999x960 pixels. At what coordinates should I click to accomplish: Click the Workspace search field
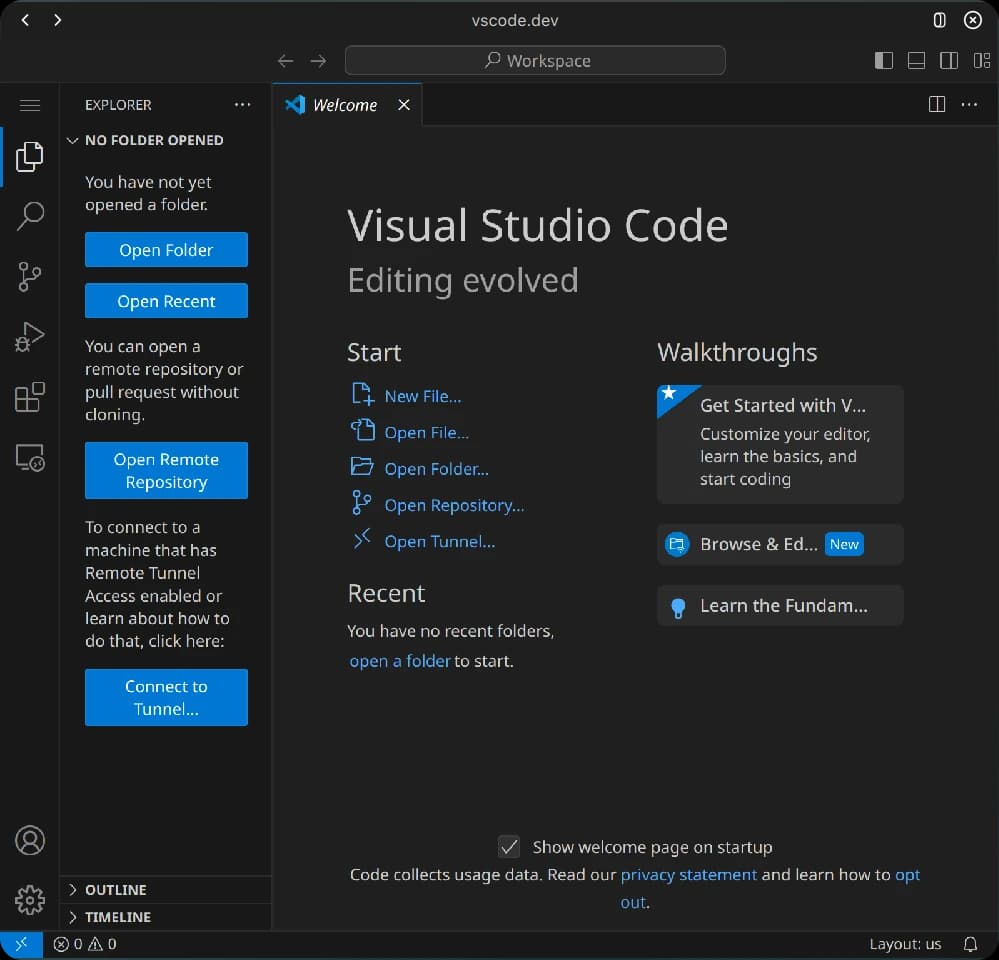click(x=535, y=60)
